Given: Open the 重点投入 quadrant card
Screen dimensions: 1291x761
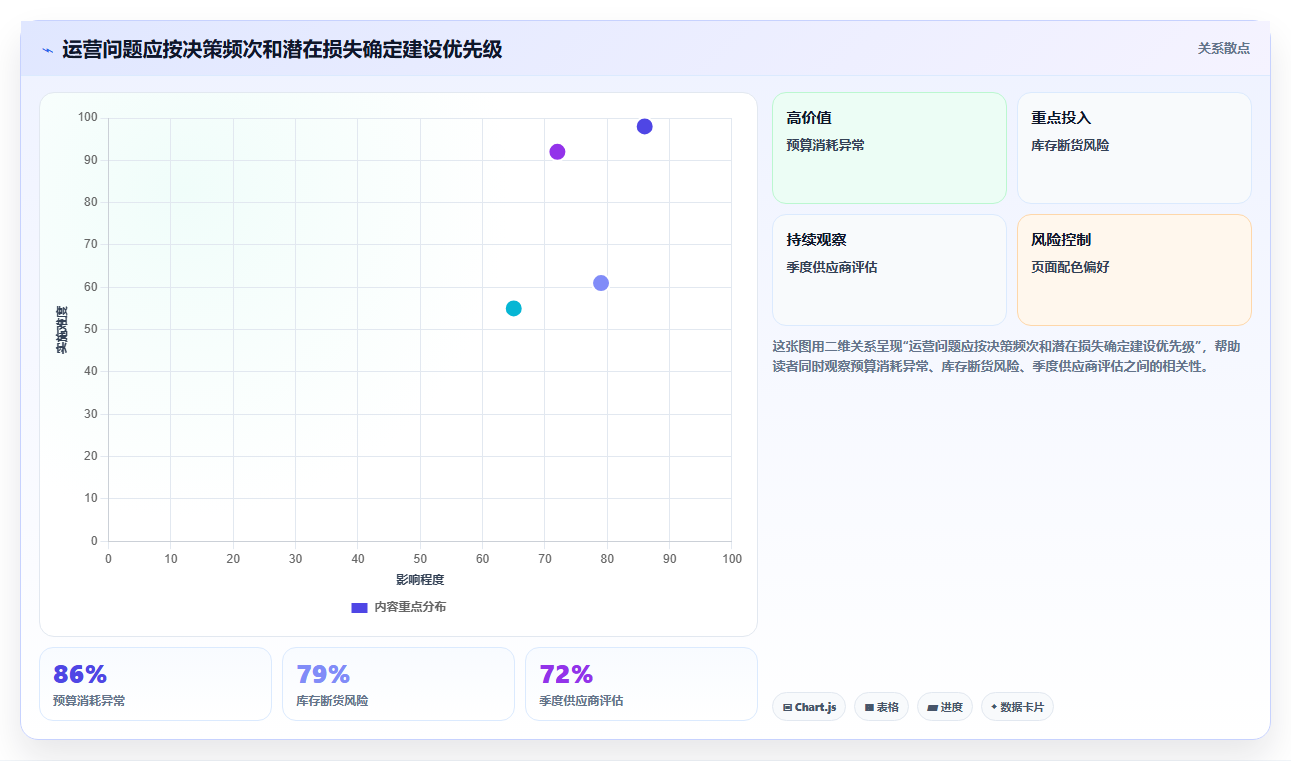Looking at the screenshot, I should (x=1134, y=148).
